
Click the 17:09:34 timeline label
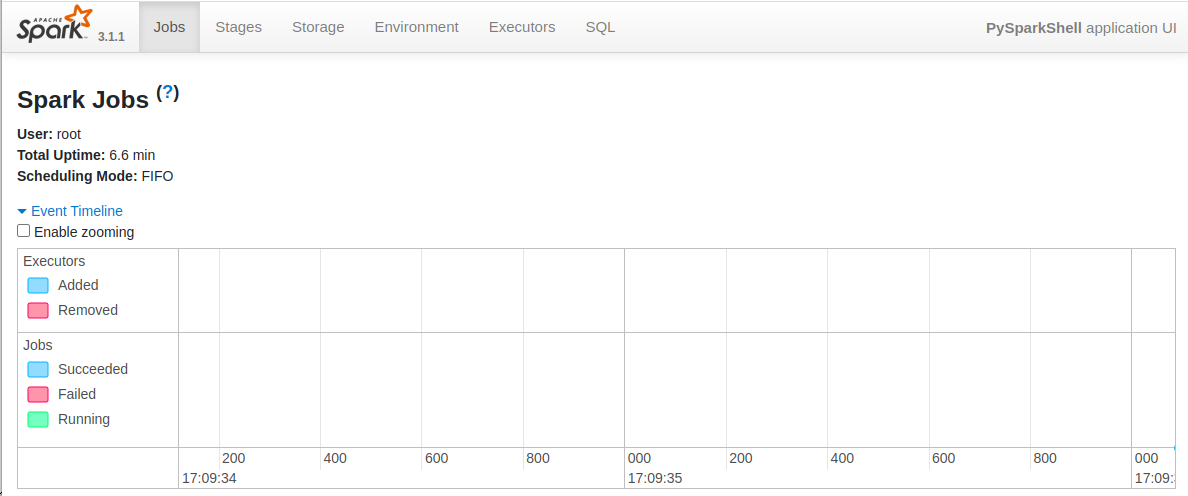209,478
